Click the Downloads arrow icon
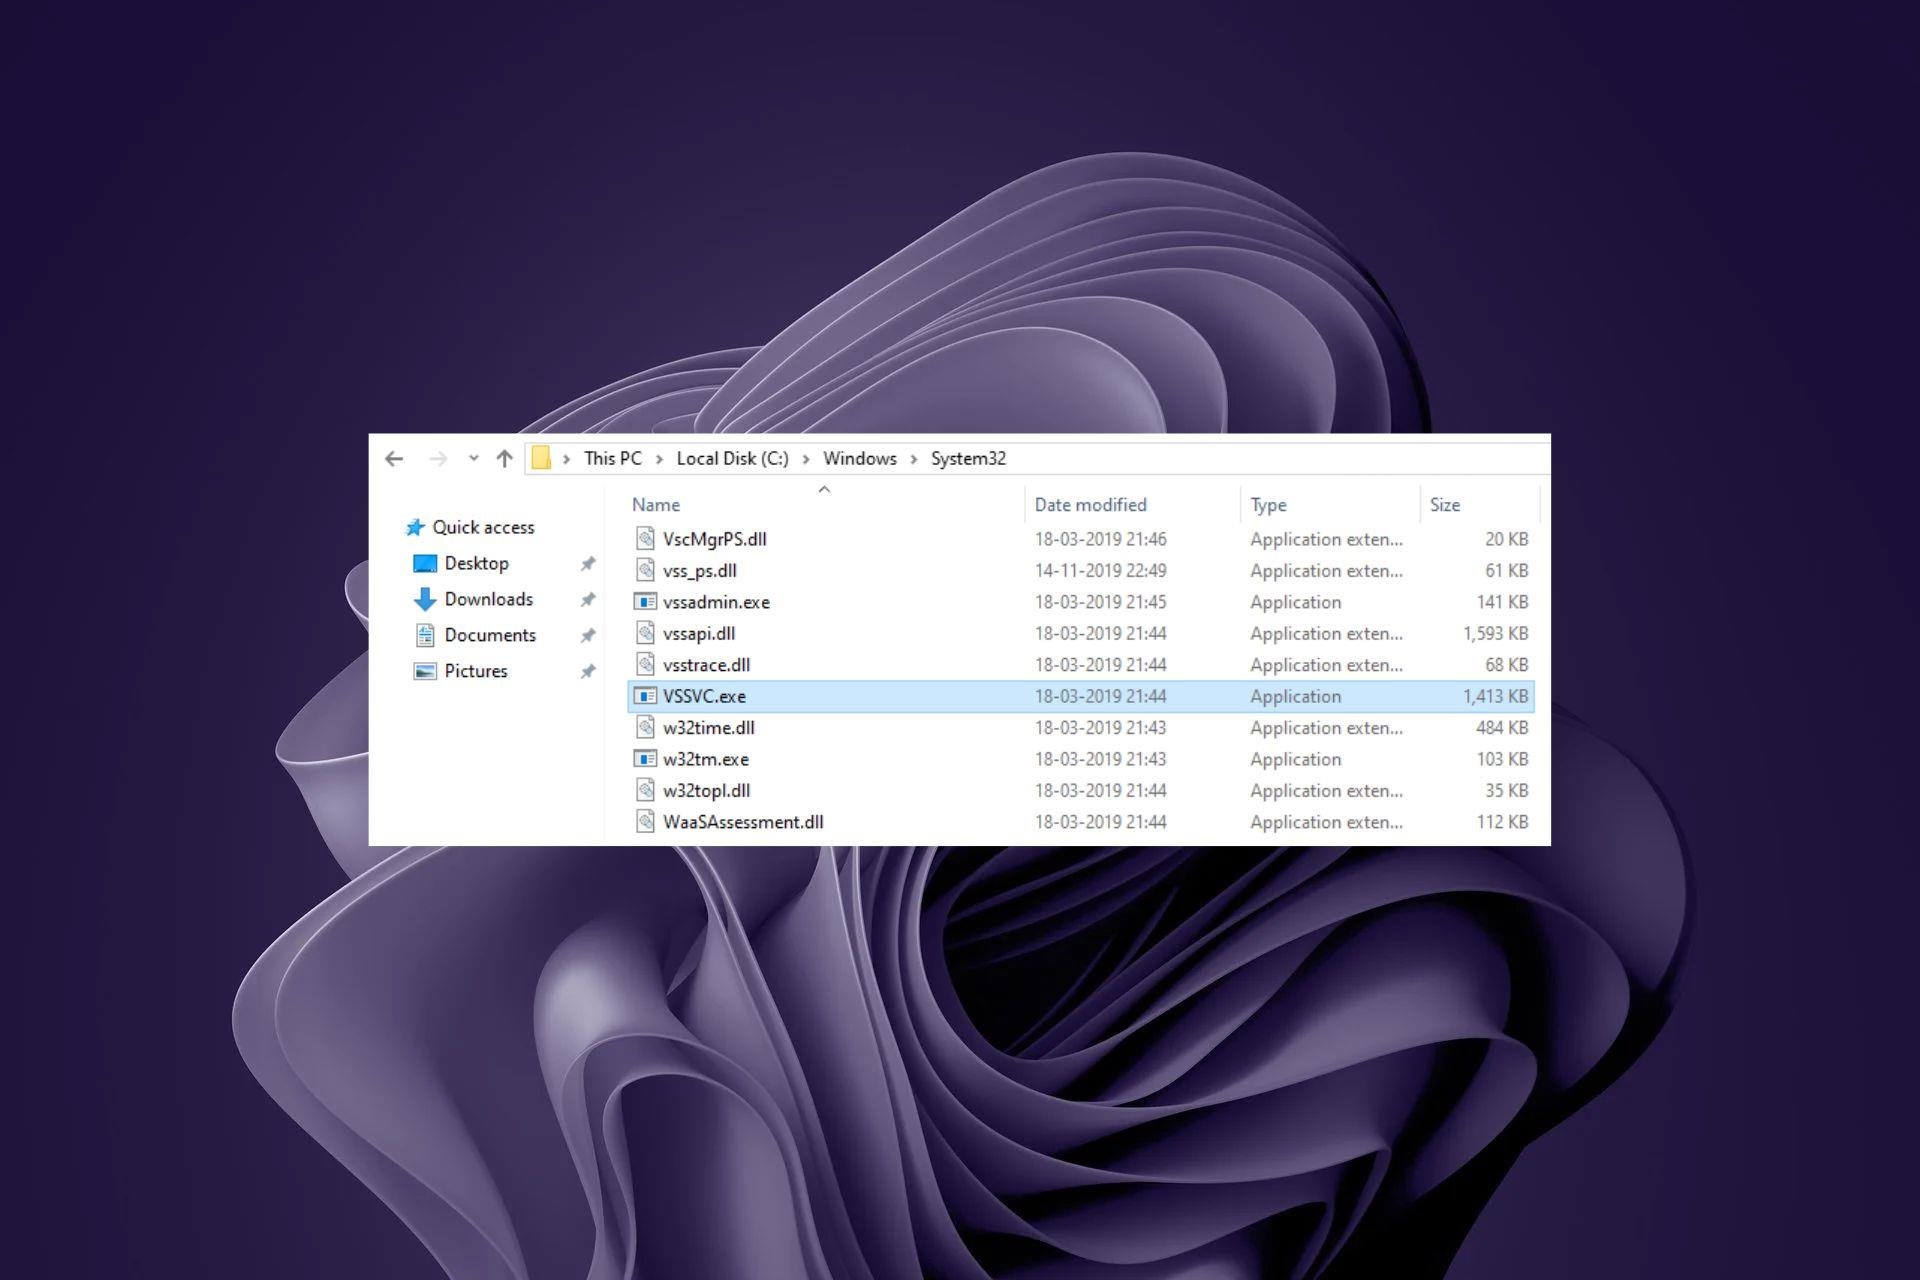The image size is (1920, 1280). tap(425, 599)
